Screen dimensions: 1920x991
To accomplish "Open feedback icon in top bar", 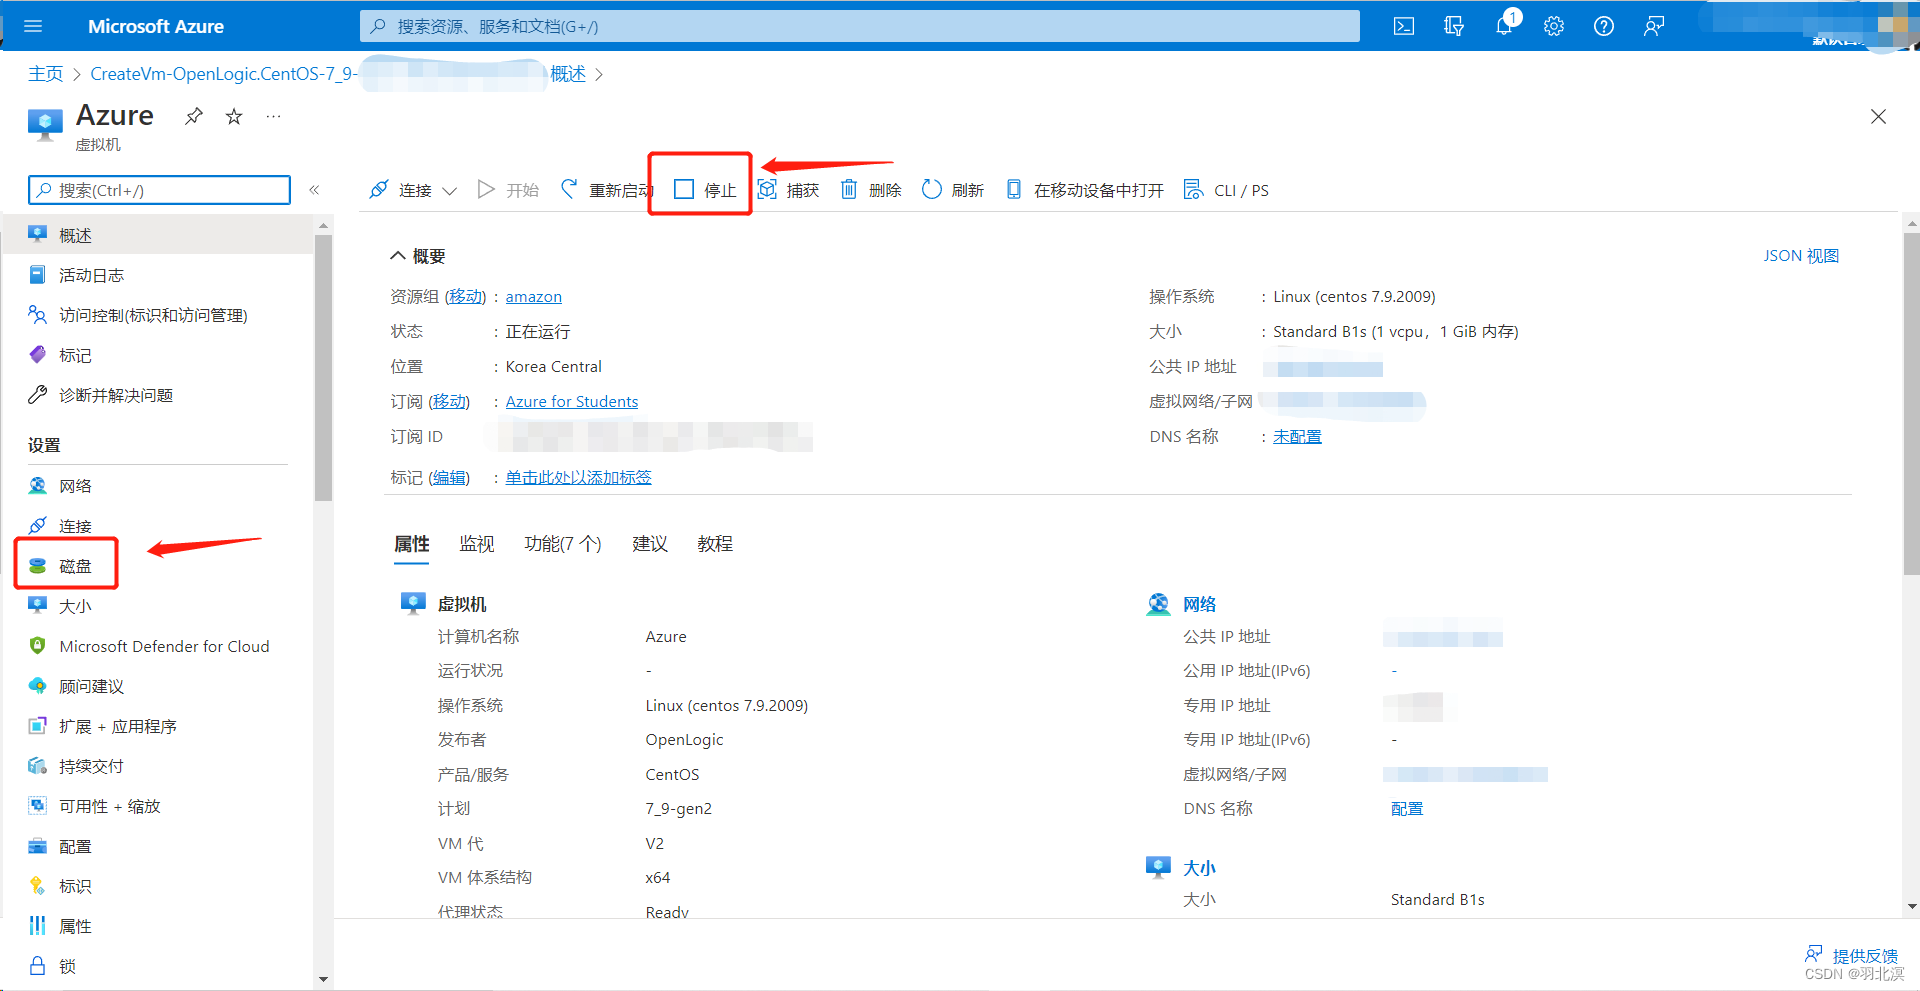I will [1654, 26].
